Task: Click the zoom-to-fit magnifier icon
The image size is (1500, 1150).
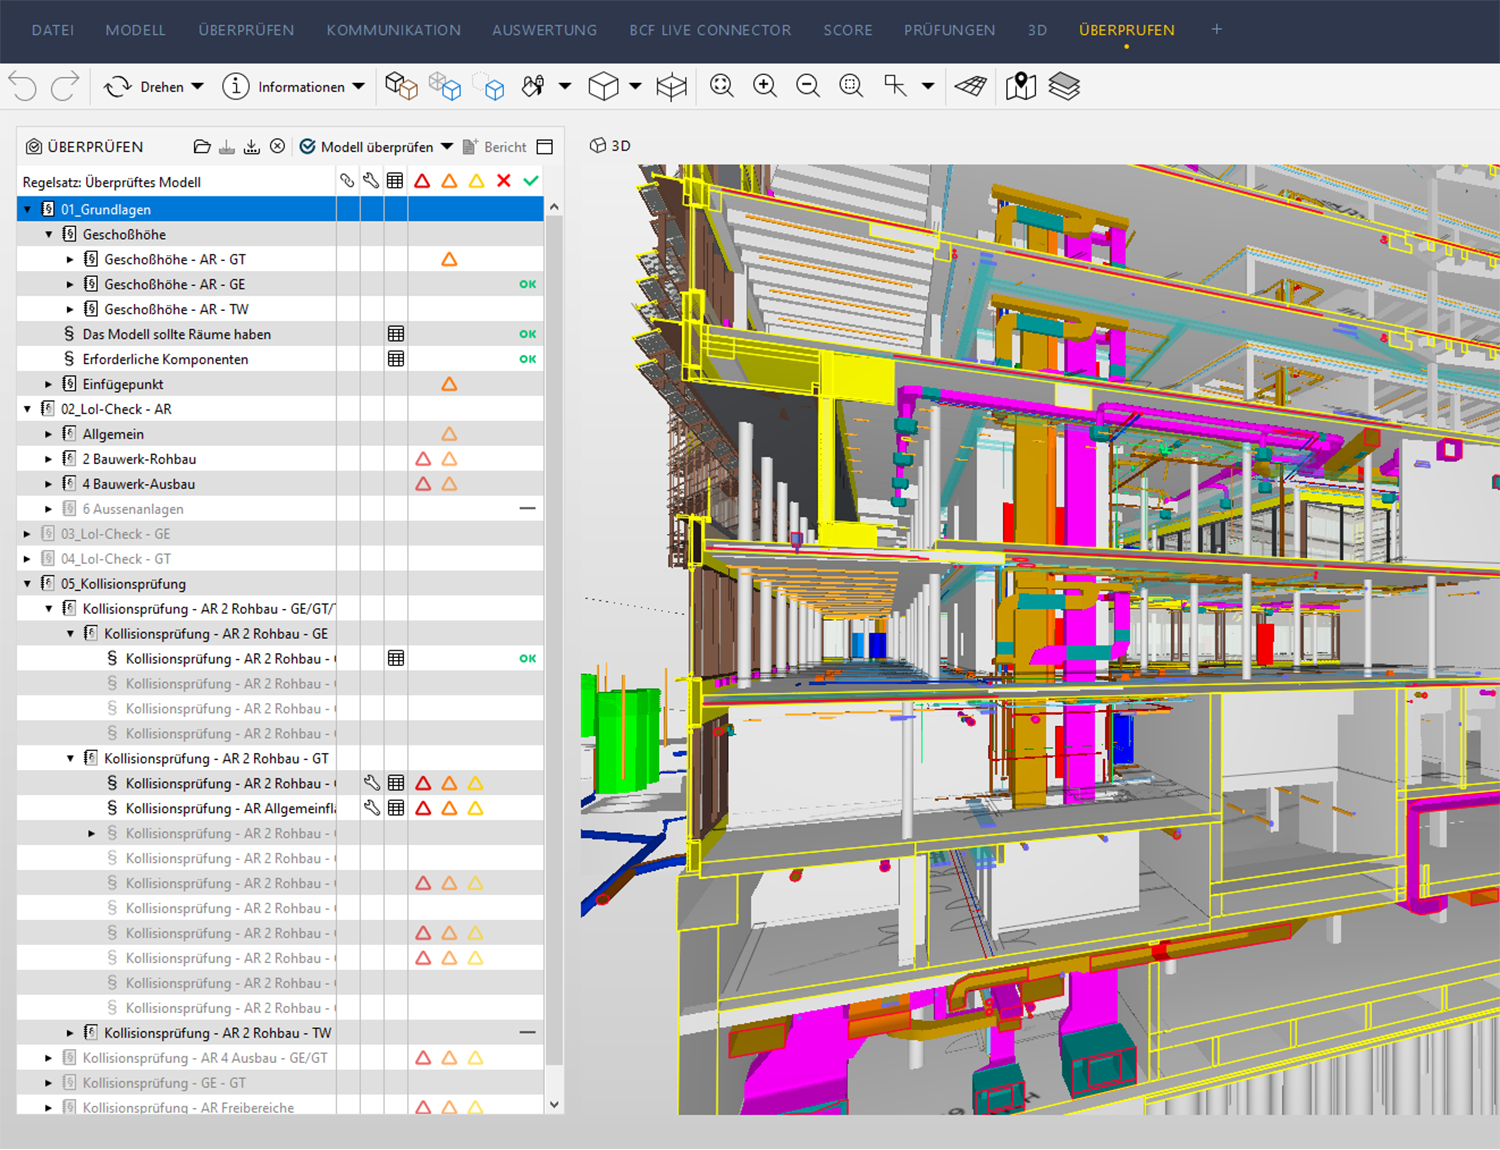Action: pyautogui.click(x=720, y=86)
